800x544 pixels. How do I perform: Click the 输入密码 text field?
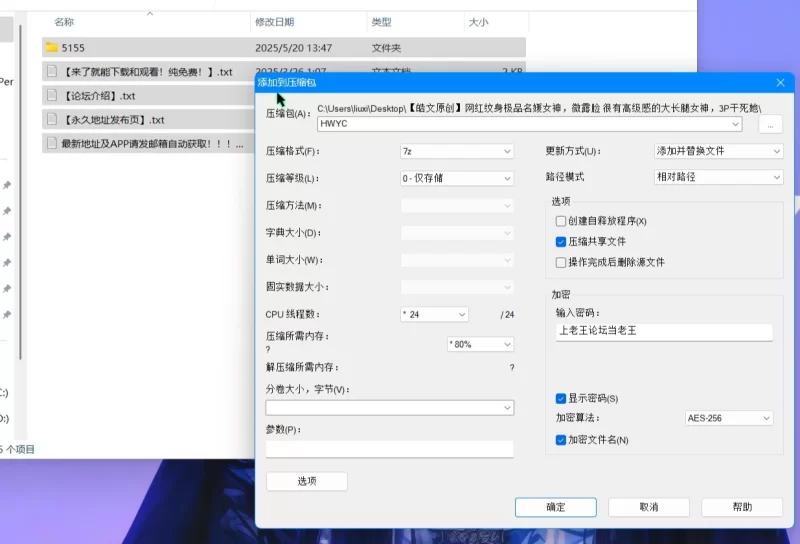point(664,333)
